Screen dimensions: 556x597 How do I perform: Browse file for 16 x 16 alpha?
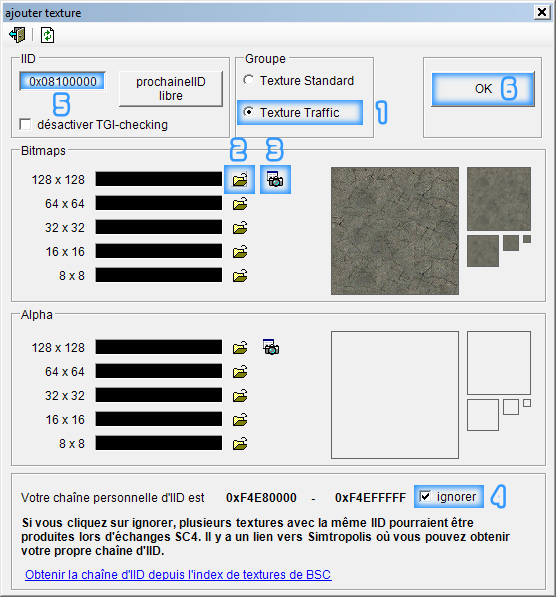(x=240, y=420)
